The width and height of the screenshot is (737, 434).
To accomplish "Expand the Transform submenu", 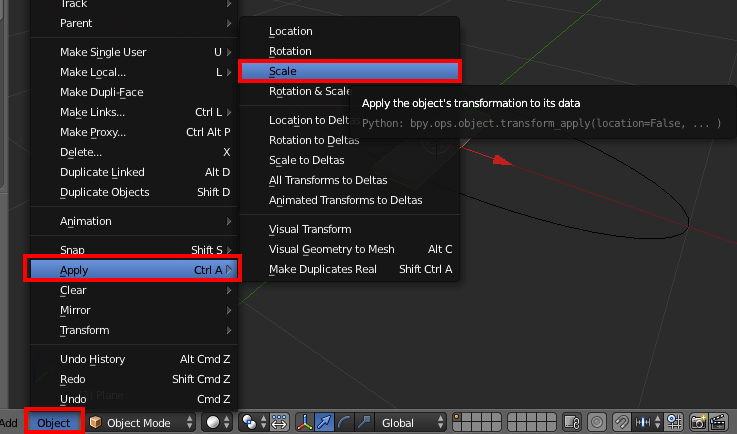I will tap(133, 330).
